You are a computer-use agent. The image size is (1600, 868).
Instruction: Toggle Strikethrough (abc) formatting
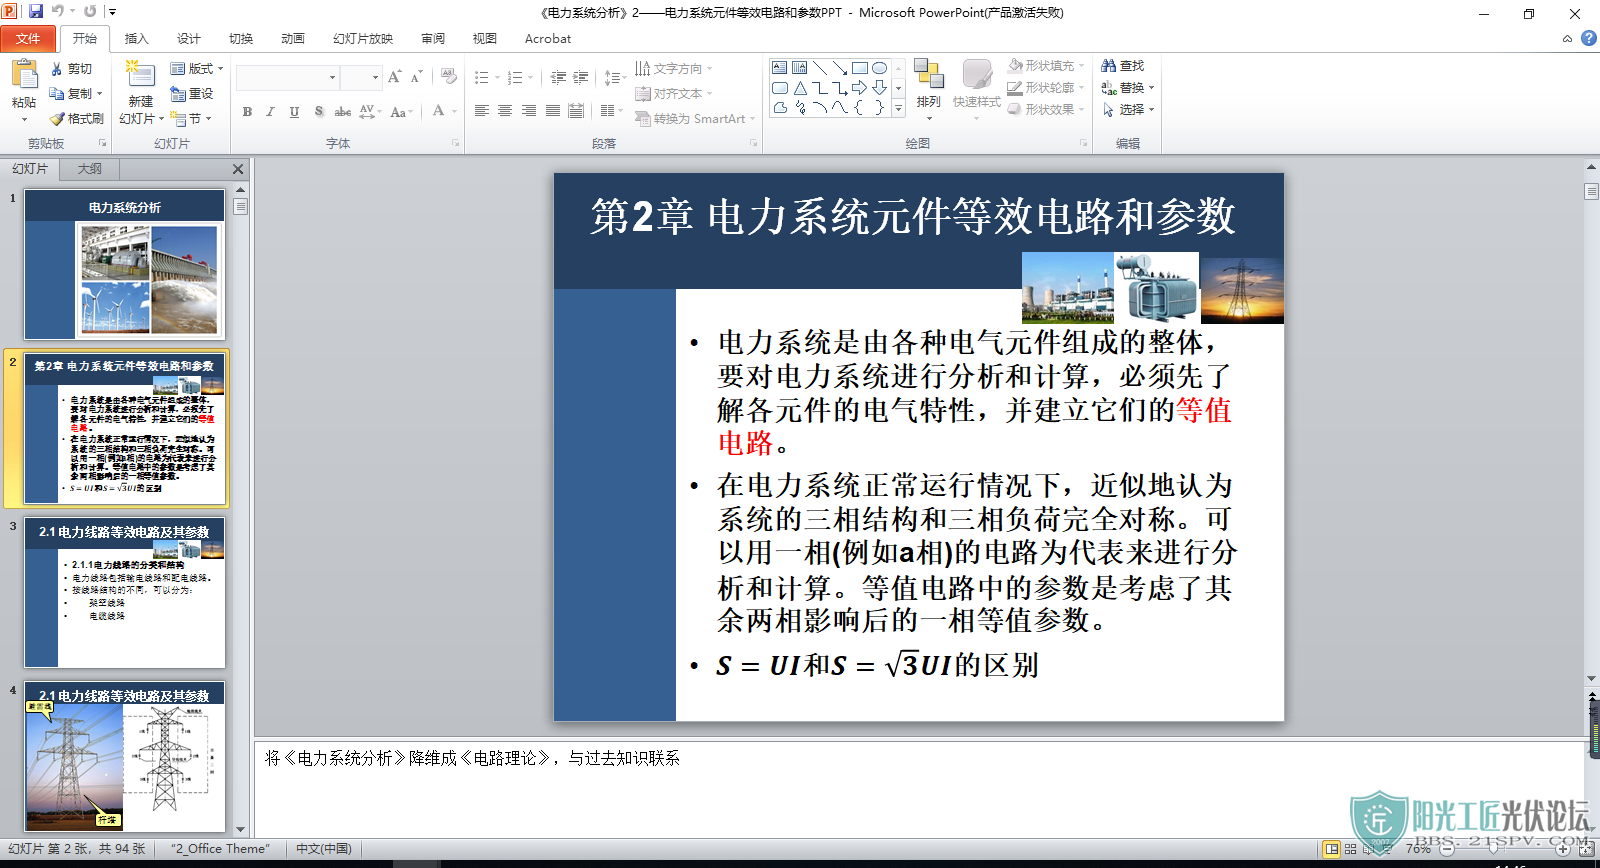342,112
